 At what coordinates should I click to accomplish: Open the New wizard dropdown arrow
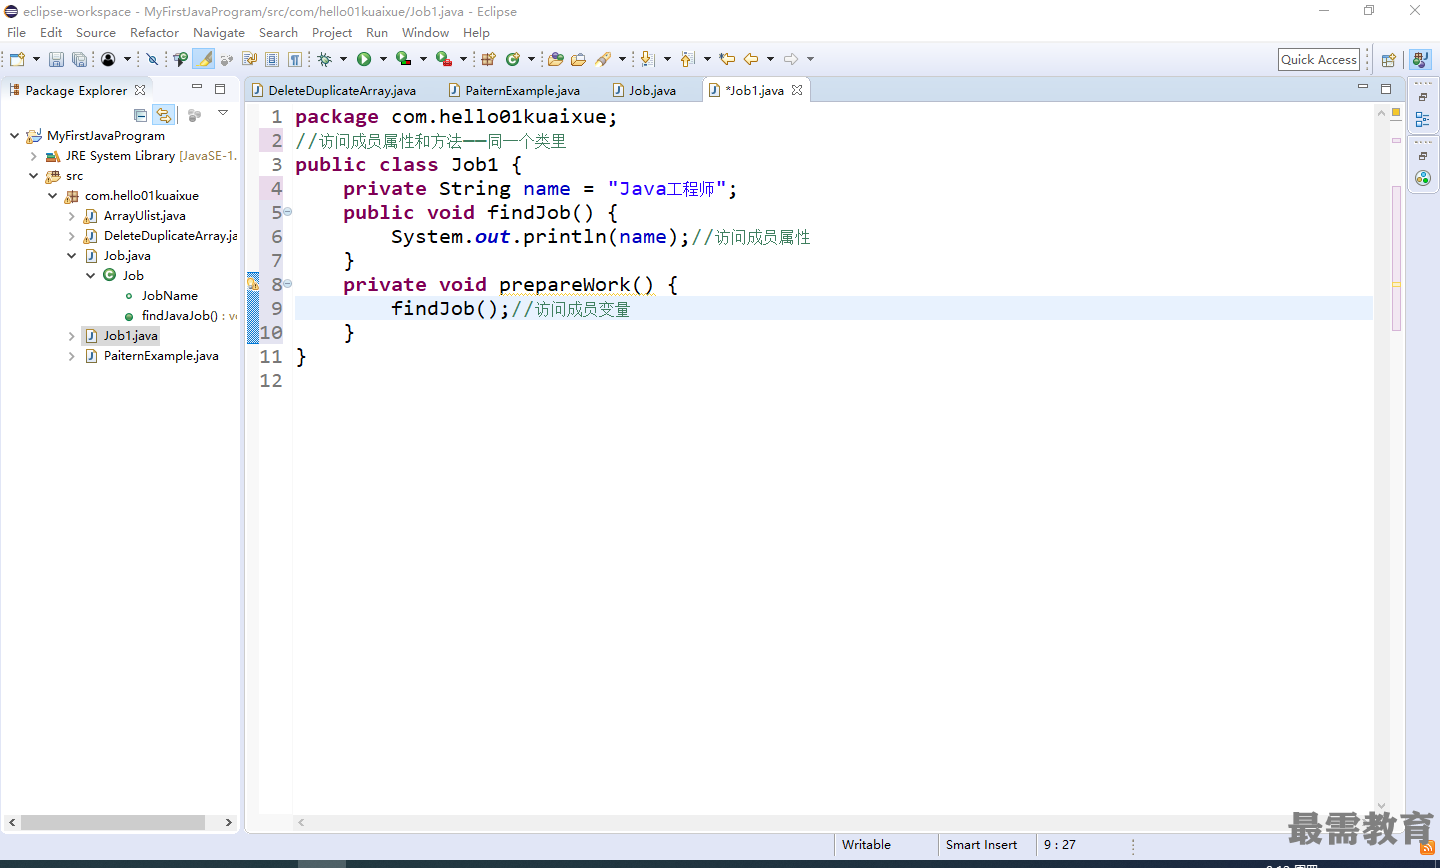point(36,59)
